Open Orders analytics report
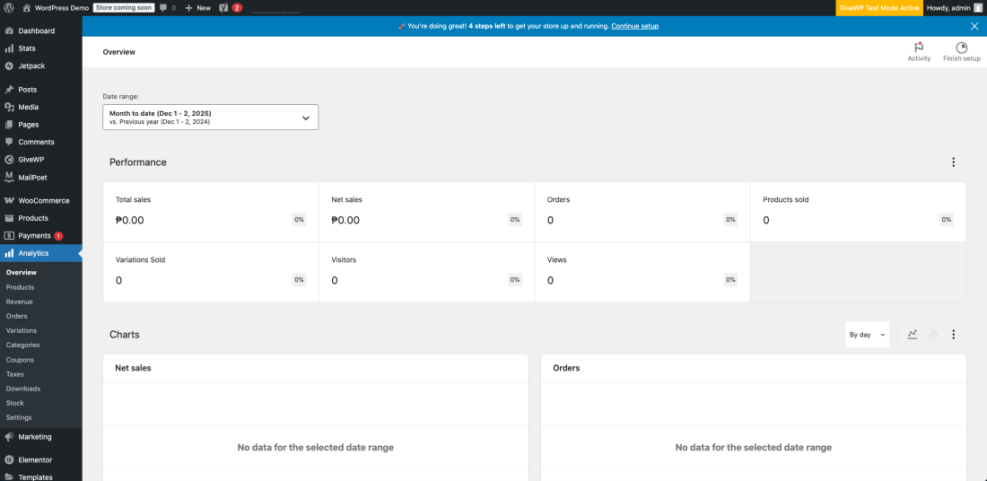The height and width of the screenshot is (481, 987). 16,316
